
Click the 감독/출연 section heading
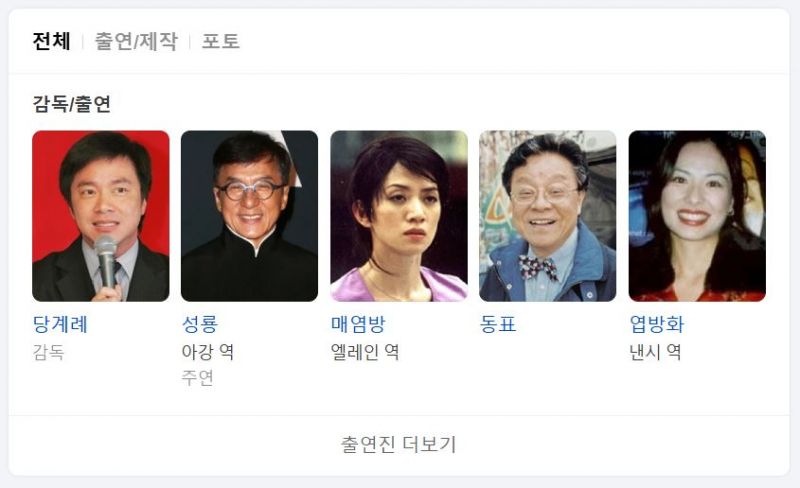coord(71,104)
